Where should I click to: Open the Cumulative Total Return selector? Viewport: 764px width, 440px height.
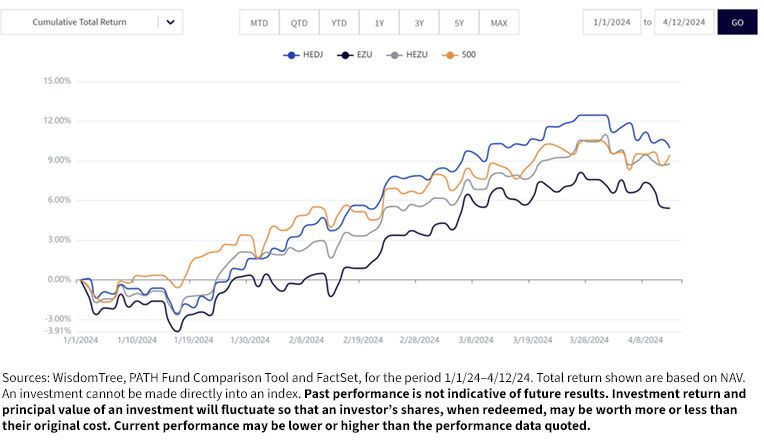(92, 22)
